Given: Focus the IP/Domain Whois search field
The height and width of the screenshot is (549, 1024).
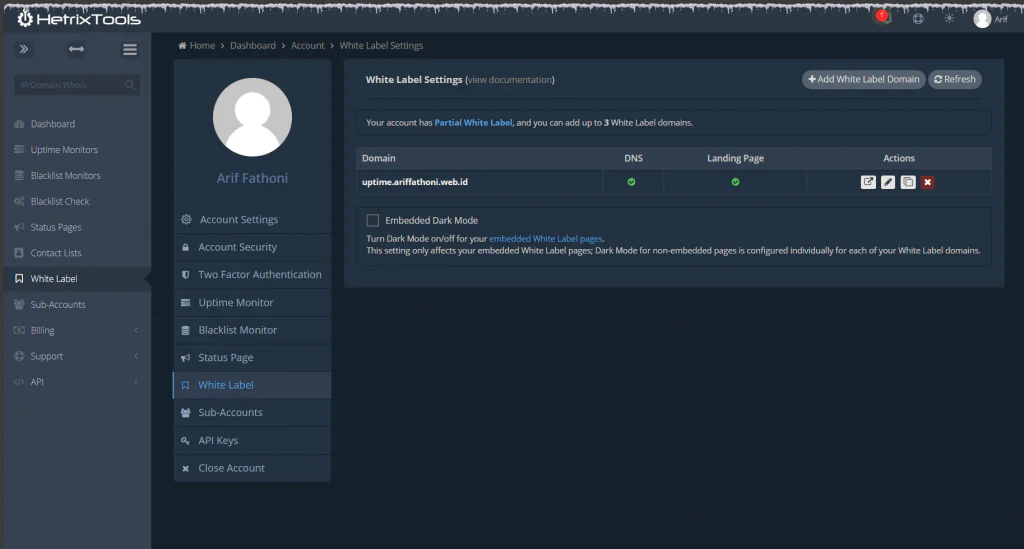Looking at the screenshot, I should pyautogui.click(x=77, y=85).
